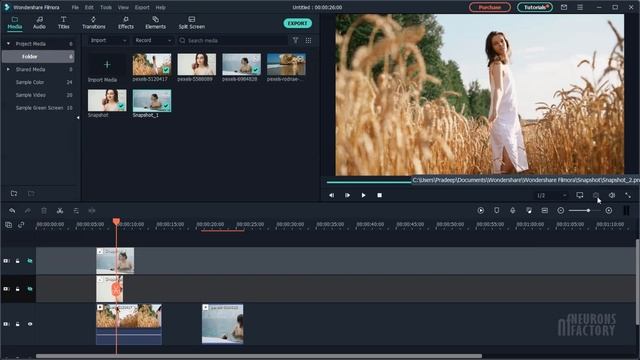Click the middle track's video track icon

pos(6,289)
